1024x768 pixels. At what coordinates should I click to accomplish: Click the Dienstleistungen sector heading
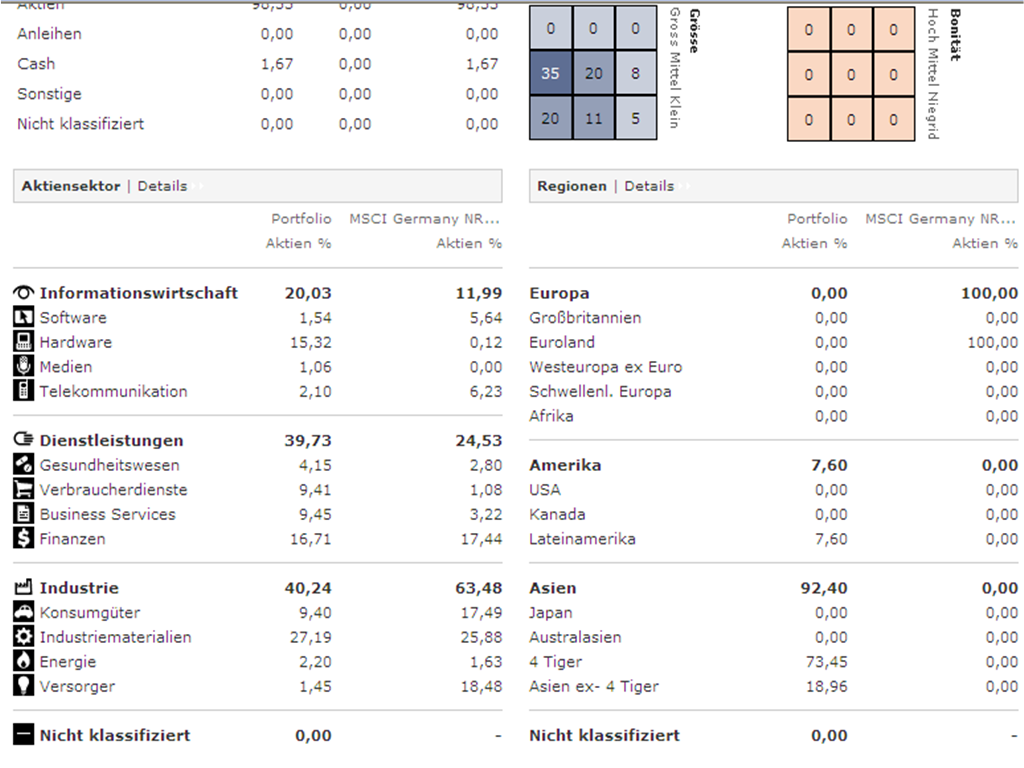[x=111, y=441]
